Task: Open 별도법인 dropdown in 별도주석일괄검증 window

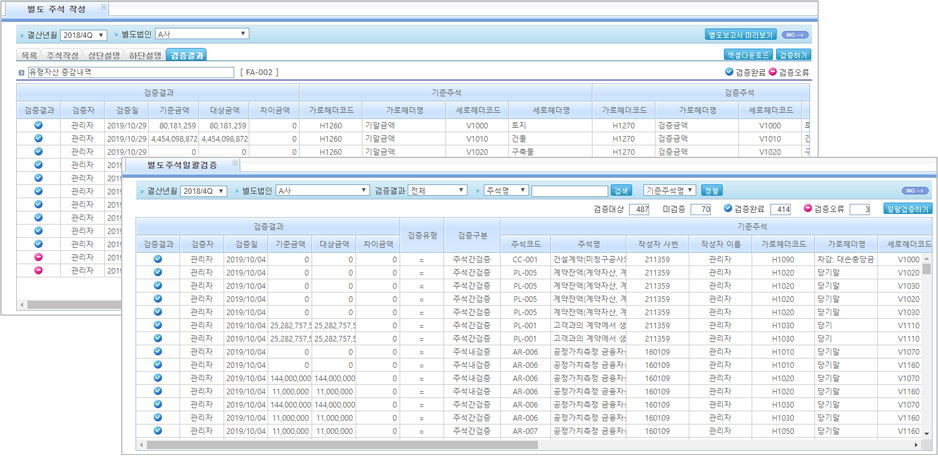Action: click(323, 190)
